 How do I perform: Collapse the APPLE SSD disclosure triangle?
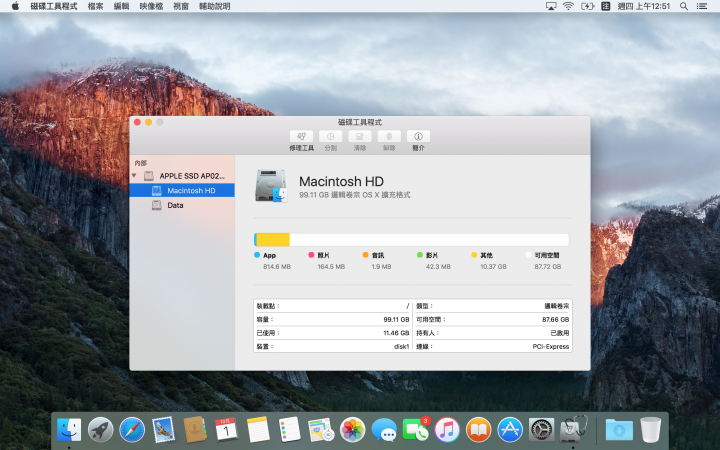(x=135, y=175)
